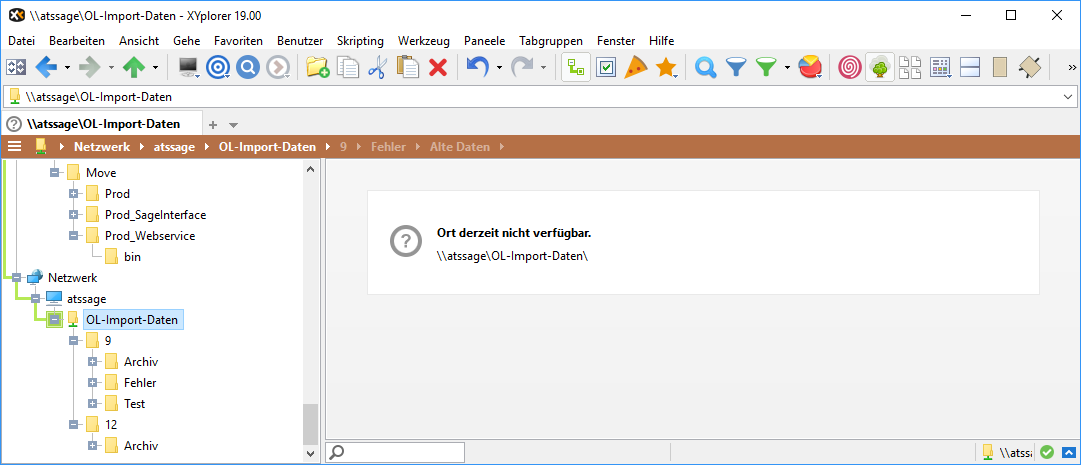Open the address bar dropdown arrow
The image size is (1081, 465).
(1067, 97)
